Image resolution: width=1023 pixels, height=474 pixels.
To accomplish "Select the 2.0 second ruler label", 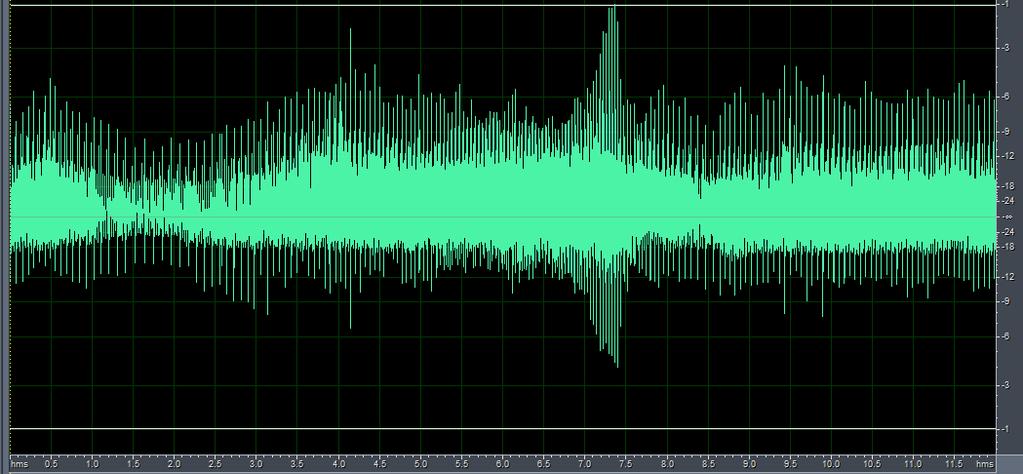I will coord(174,464).
